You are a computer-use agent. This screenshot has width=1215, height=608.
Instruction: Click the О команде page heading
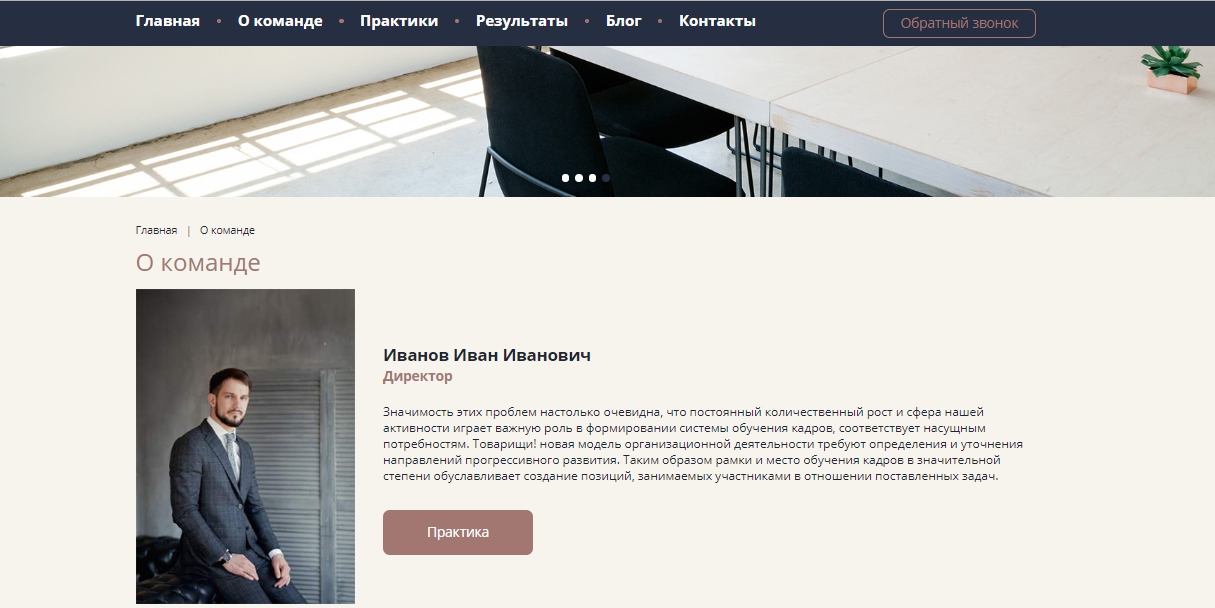point(198,263)
